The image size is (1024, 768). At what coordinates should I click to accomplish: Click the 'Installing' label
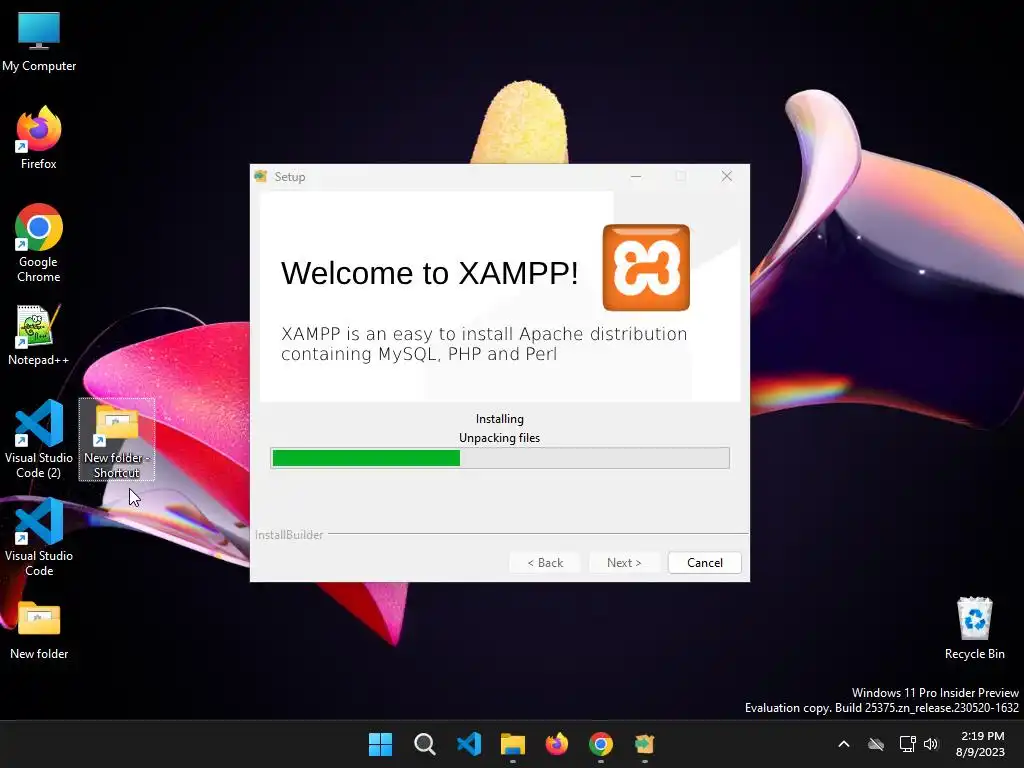tap(500, 419)
